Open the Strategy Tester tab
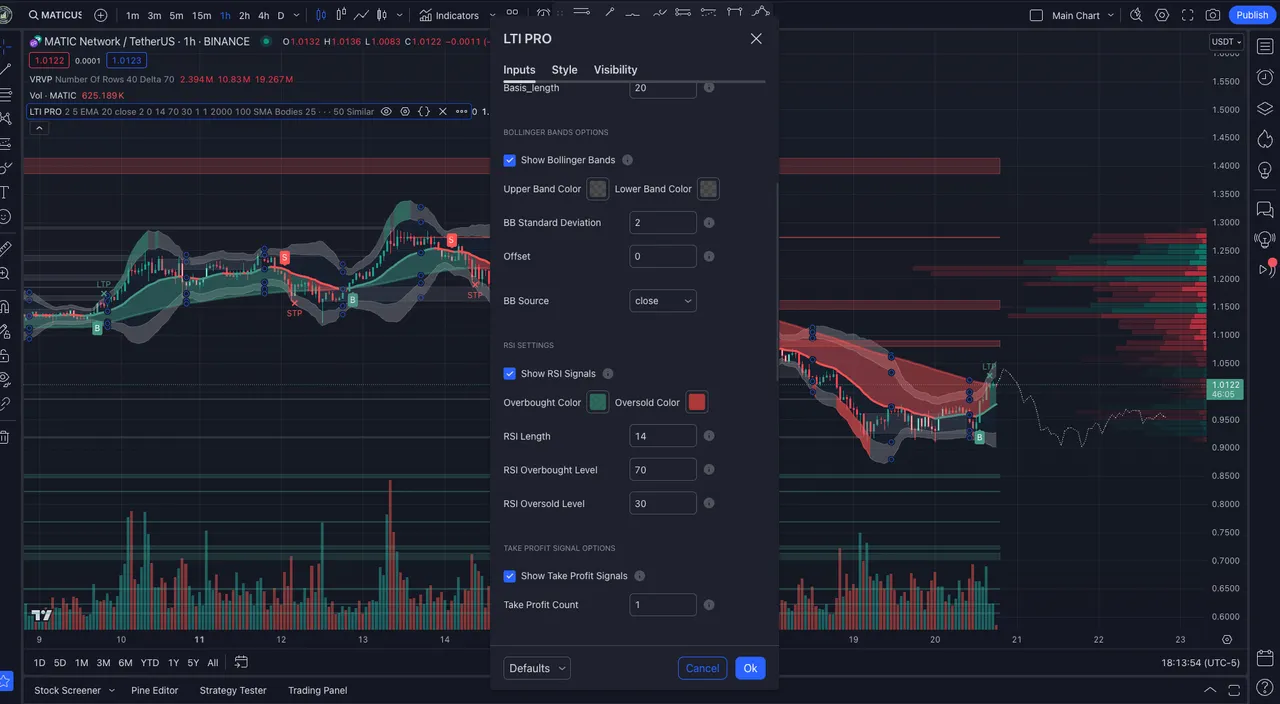The height and width of the screenshot is (704, 1280). coord(233,690)
